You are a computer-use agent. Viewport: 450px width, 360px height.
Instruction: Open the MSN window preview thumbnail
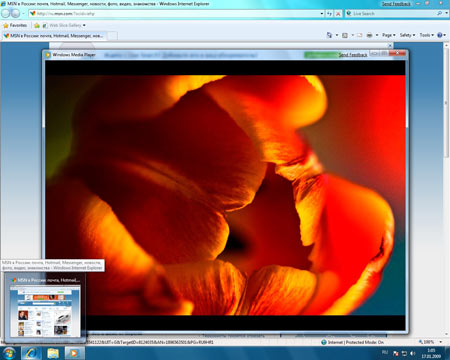coord(45,310)
